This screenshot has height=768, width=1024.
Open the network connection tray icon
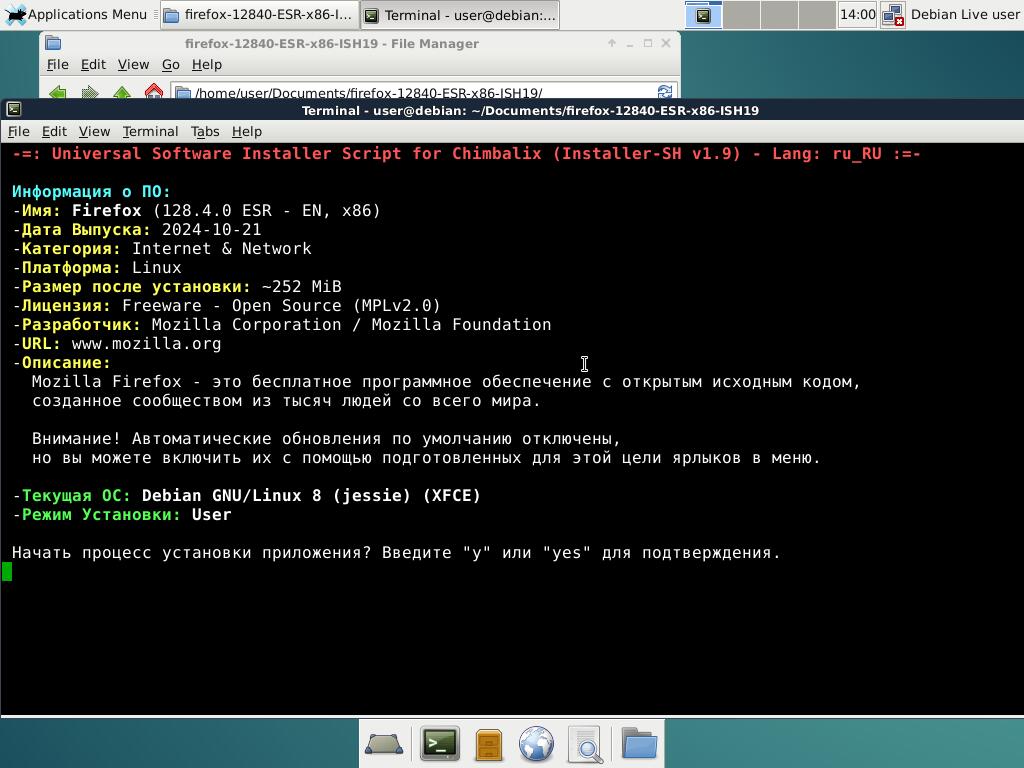point(892,15)
